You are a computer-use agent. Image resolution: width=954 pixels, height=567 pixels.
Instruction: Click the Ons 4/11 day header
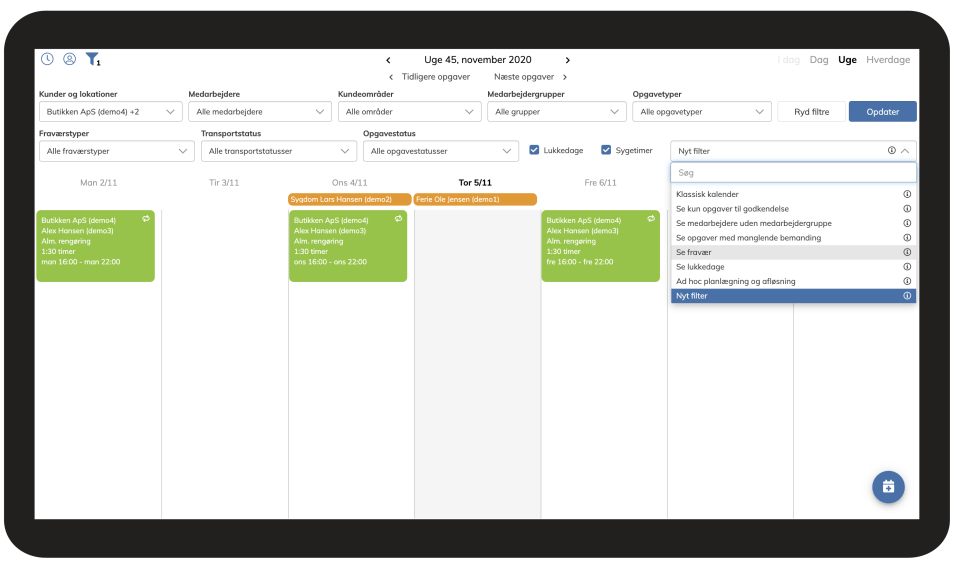349,183
